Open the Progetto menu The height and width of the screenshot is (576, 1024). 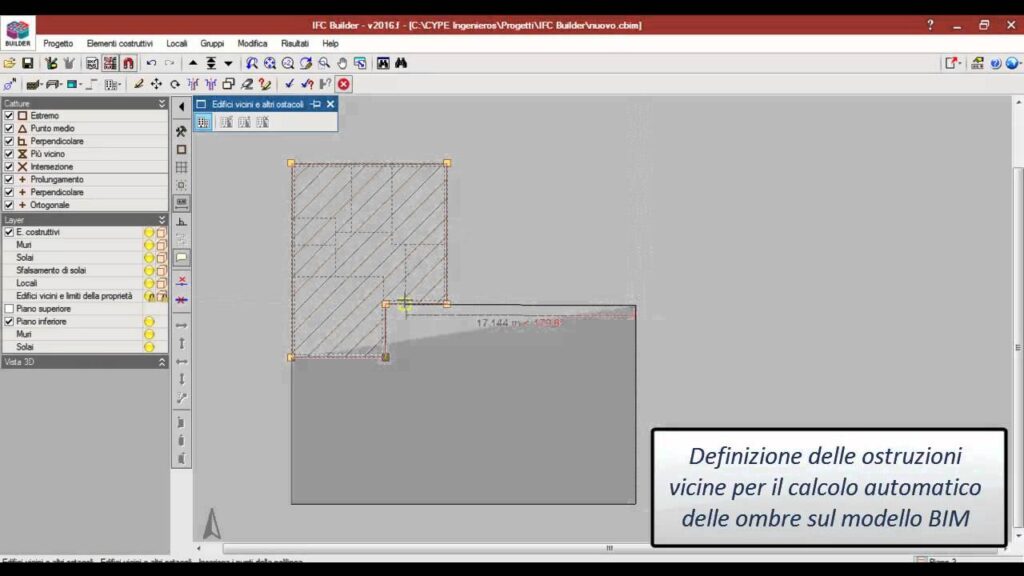pyautogui.click(x=58, y=44)
